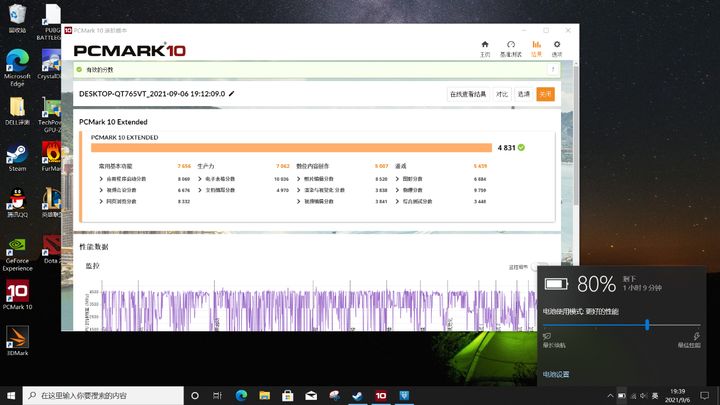This screenshot has width=720, height=405.
Task: Click the view results online button
Action: click(x=468, y=94)
